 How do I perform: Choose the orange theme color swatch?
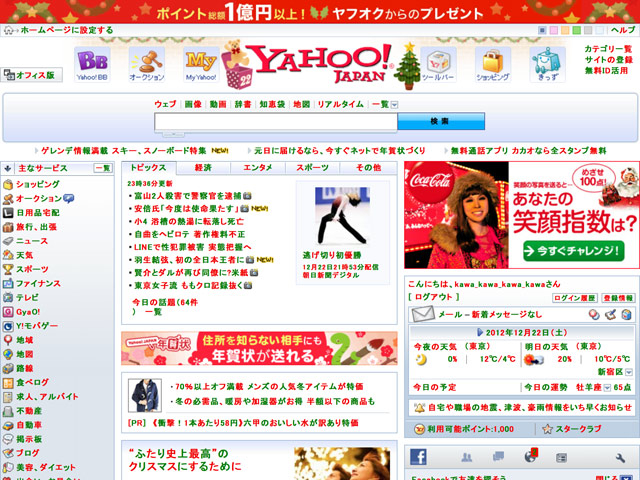coord(565,30)
